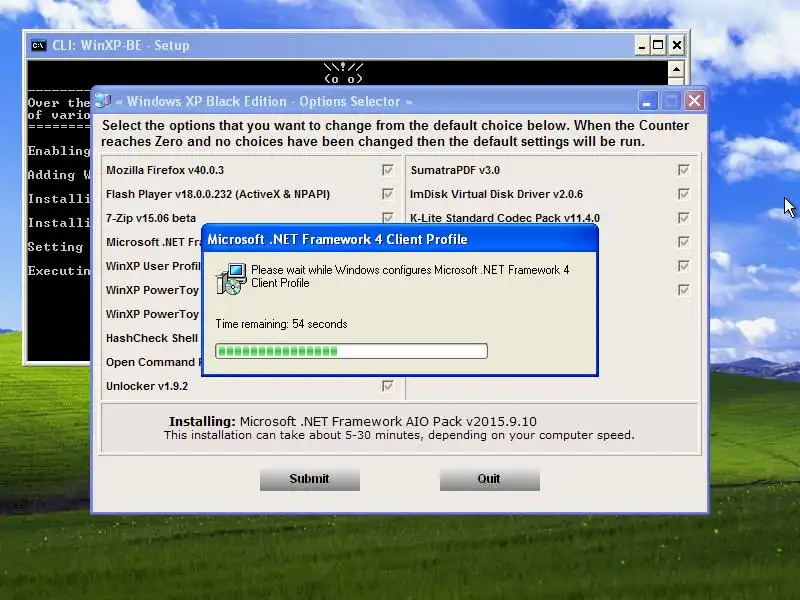Toggle the Unlocker v1.9.2 checkbox

coord(388,386)
